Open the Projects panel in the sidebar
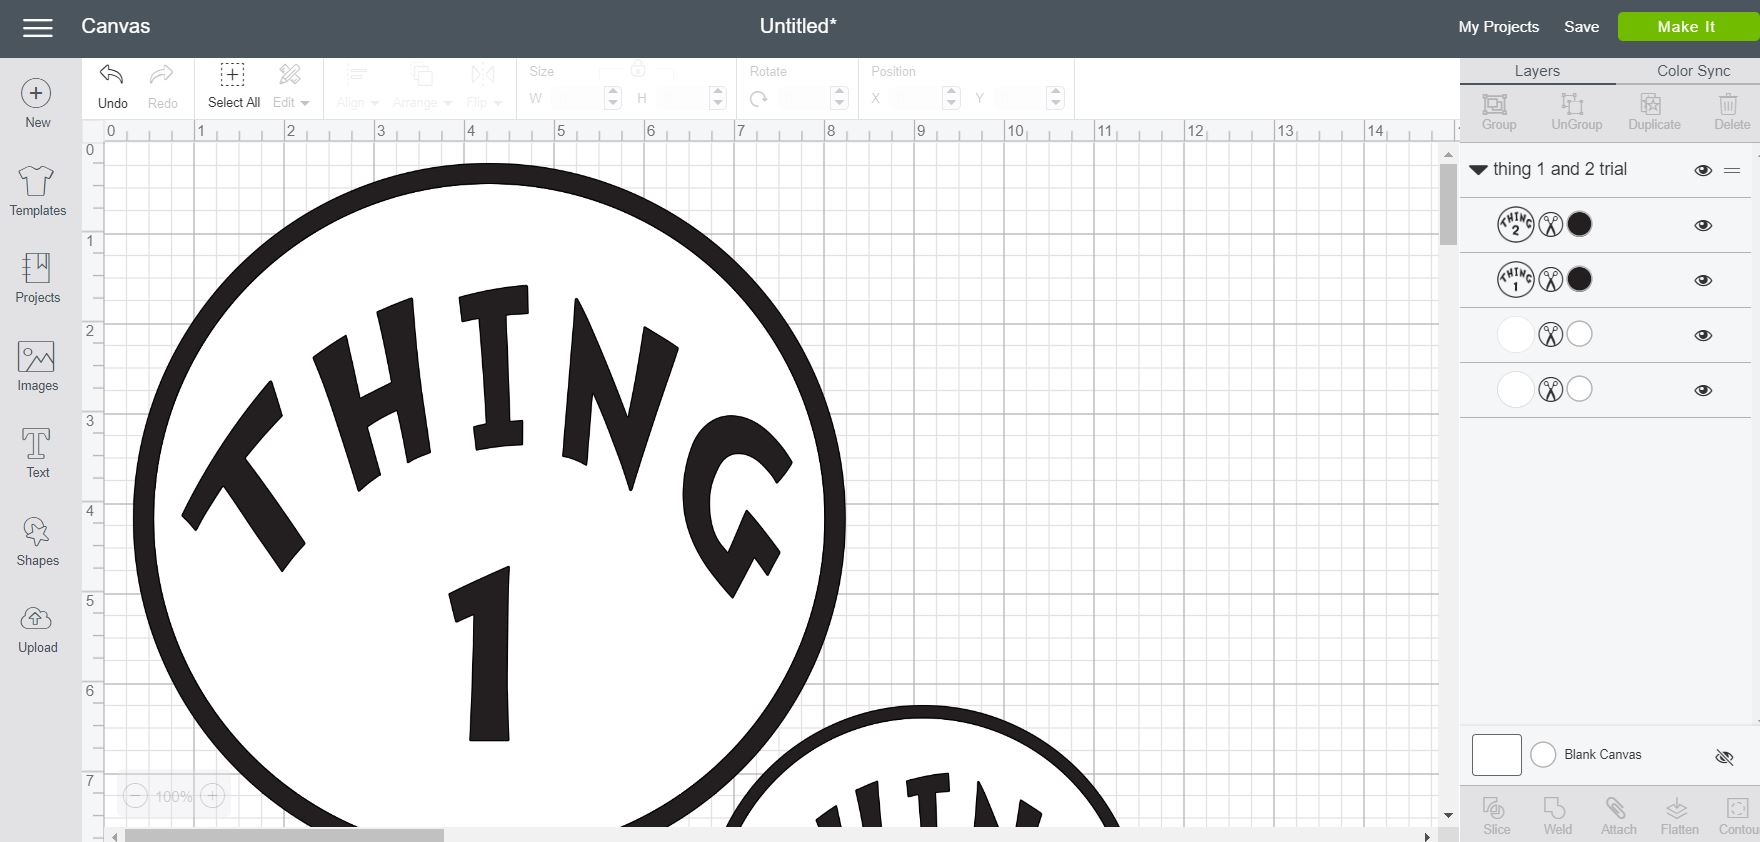This screenshot has height=842, width=1760. (37, 278)
